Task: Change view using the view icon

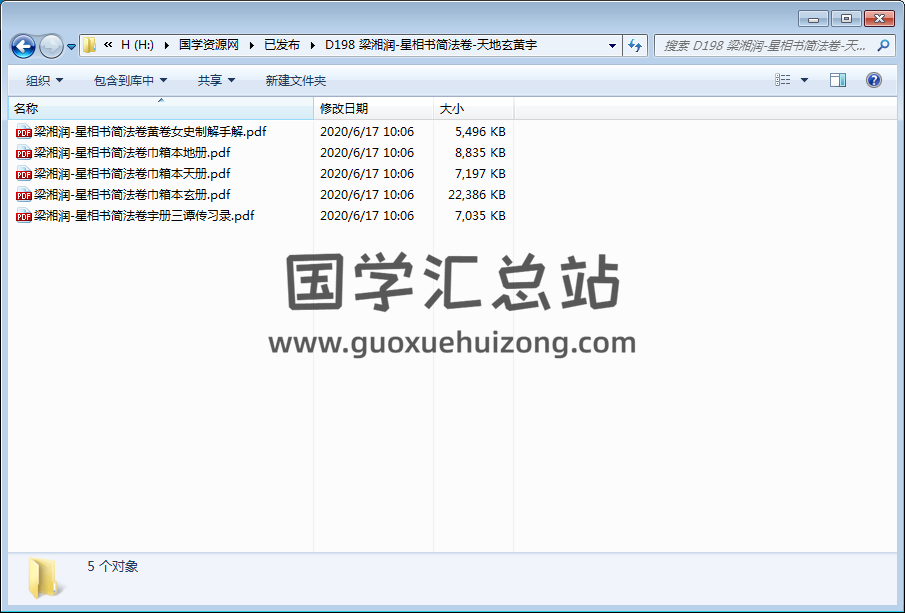Action: click(783, 80)
